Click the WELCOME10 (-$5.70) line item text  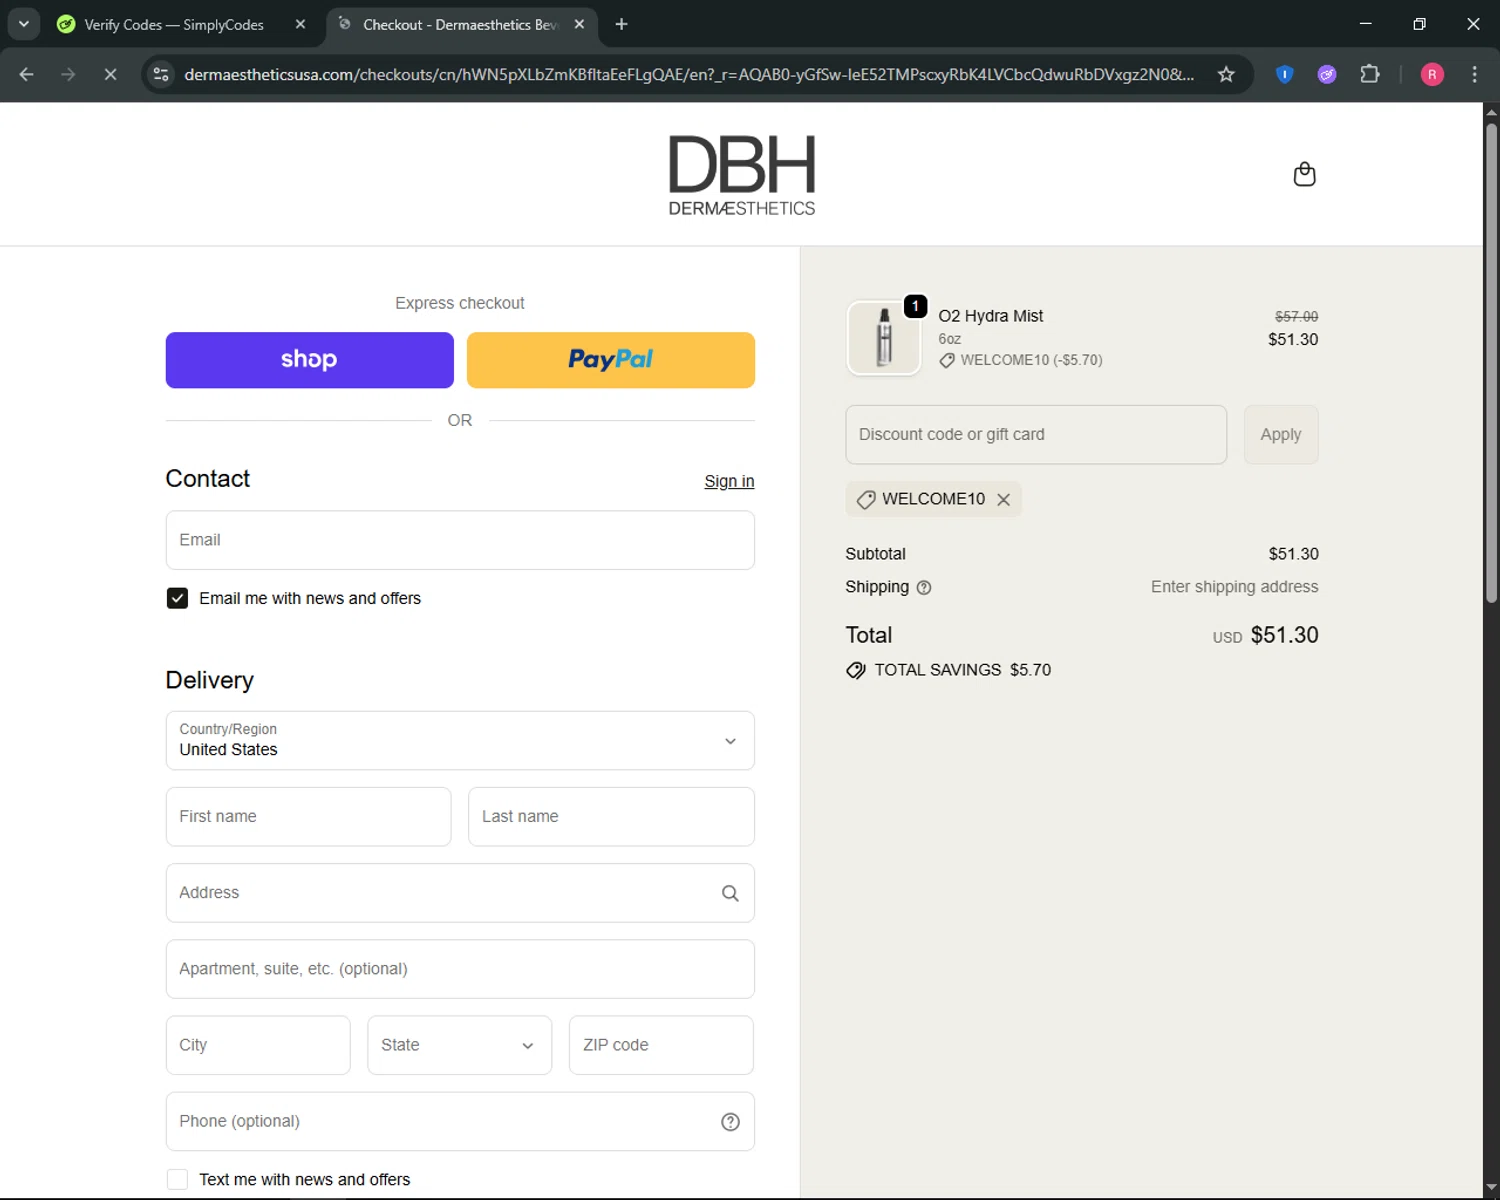(x=1031, y=360)
